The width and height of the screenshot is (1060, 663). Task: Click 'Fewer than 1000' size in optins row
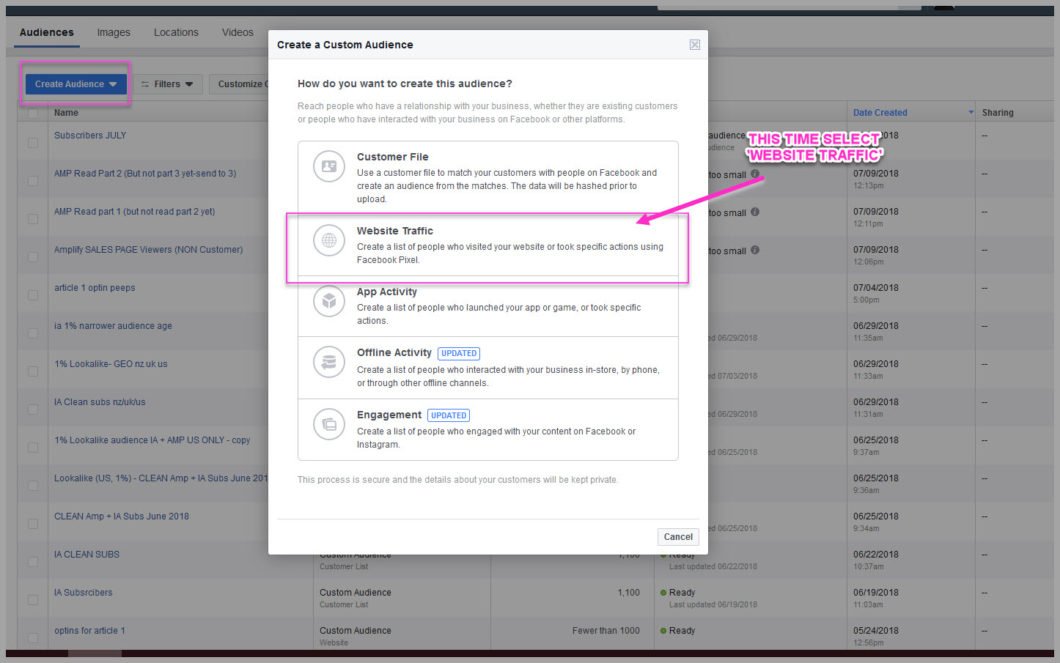tap(606, 631)
